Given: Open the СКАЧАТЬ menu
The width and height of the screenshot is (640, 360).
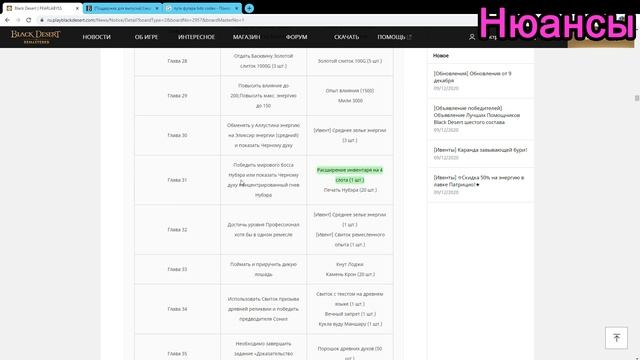Looking at the screenshot, I should tap(347, 37).
